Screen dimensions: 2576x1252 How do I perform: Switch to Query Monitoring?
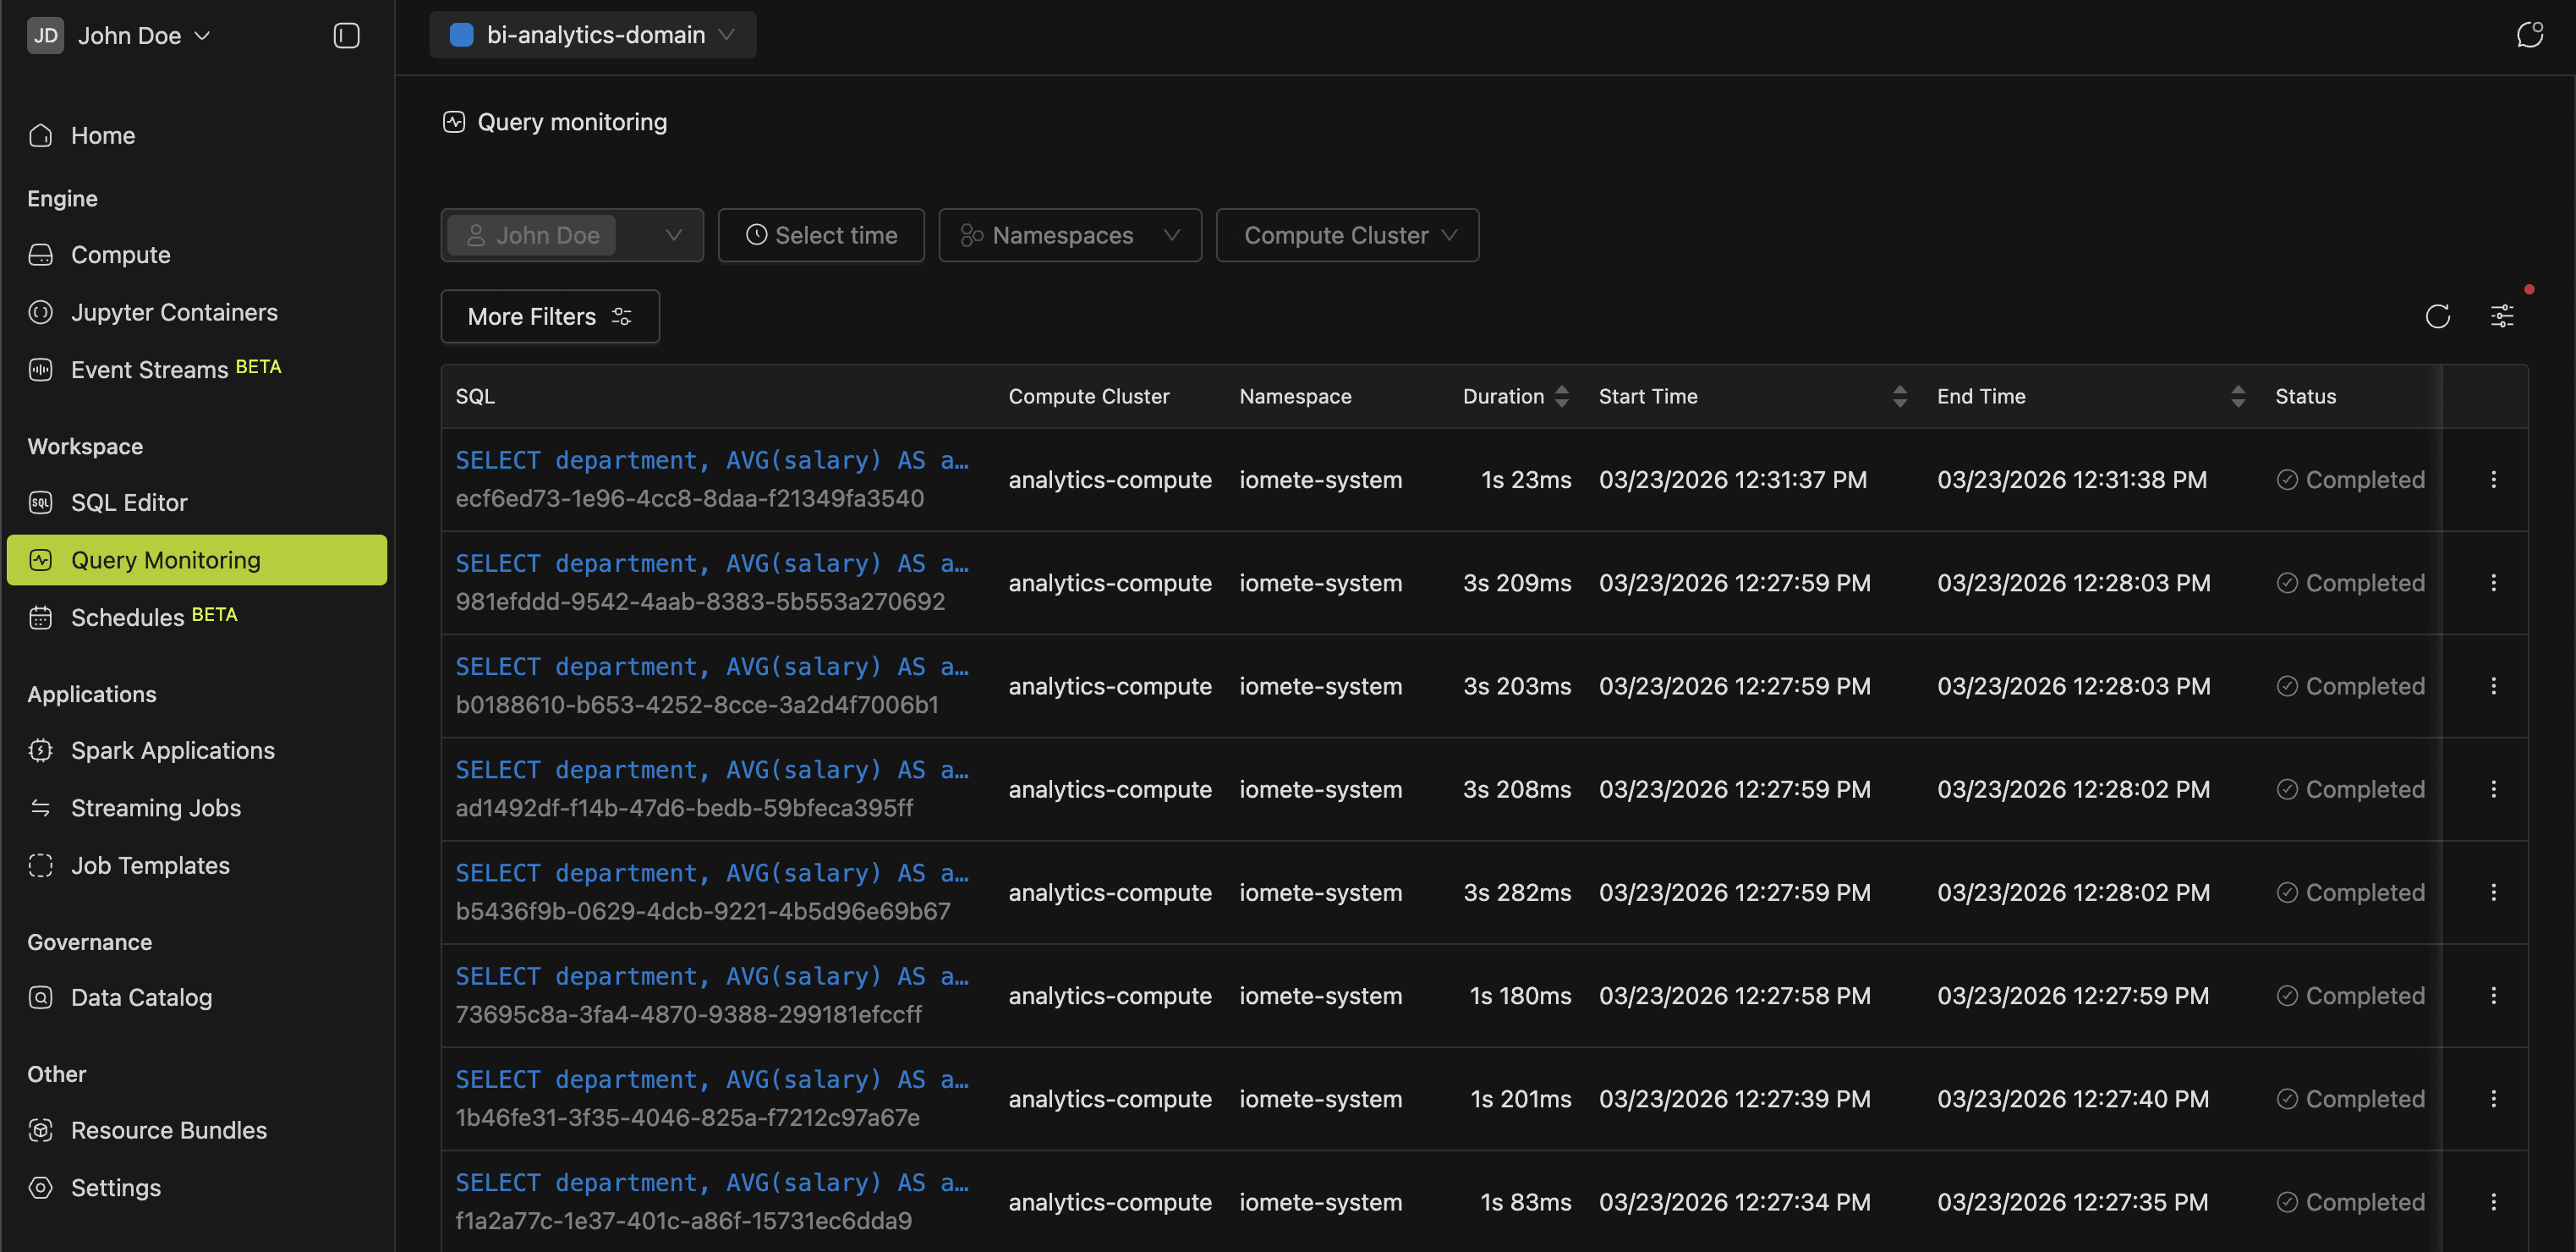click(x=166, y=559)
